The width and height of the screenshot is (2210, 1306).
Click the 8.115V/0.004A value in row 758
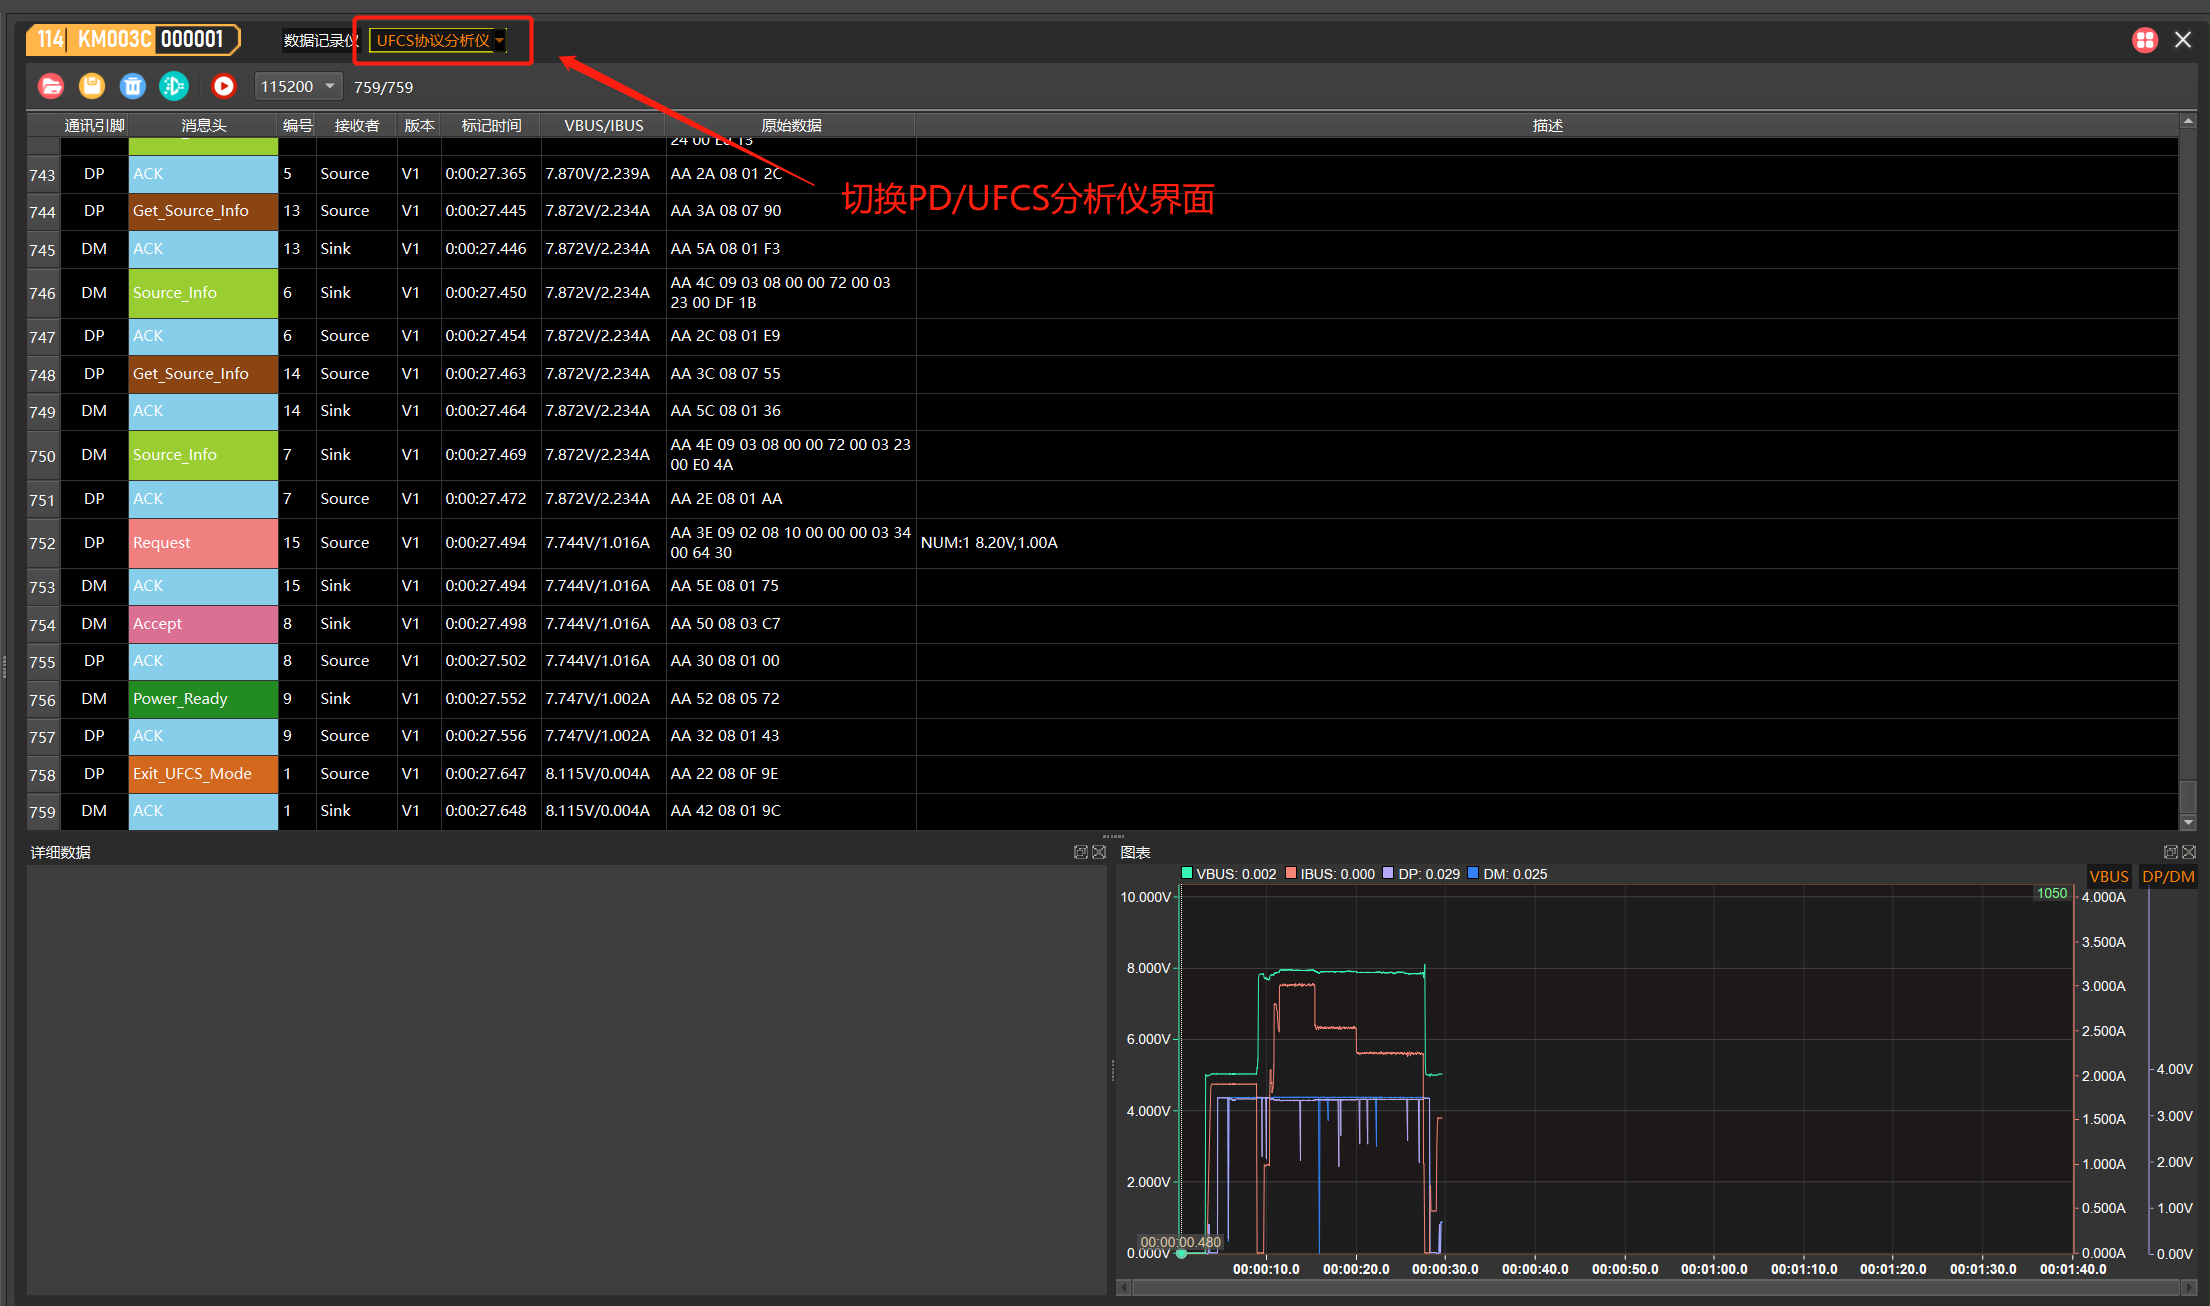pos(598,774)
